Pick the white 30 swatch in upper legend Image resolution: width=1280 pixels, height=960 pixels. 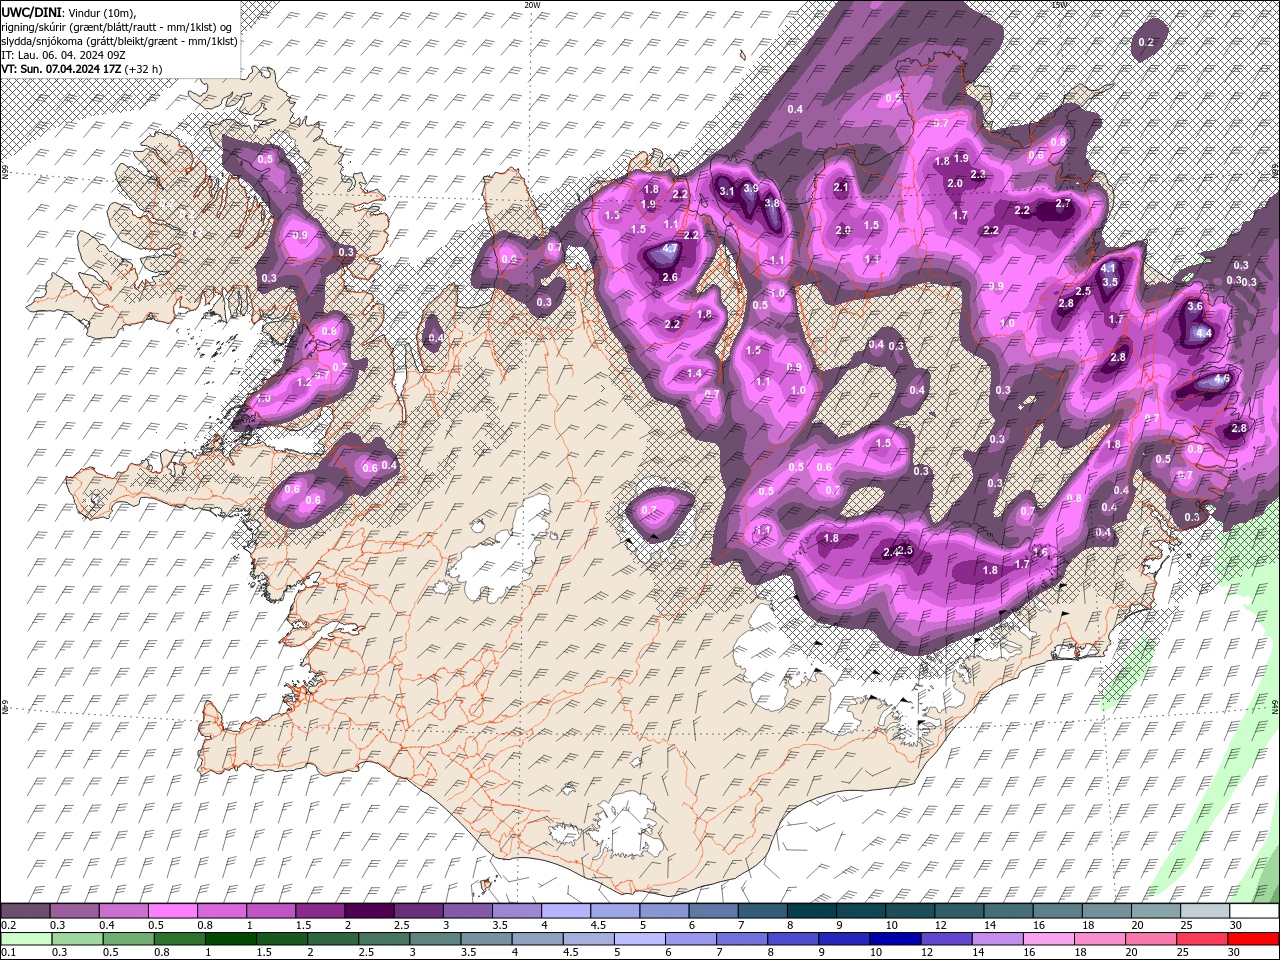(x=1254, y=912)
